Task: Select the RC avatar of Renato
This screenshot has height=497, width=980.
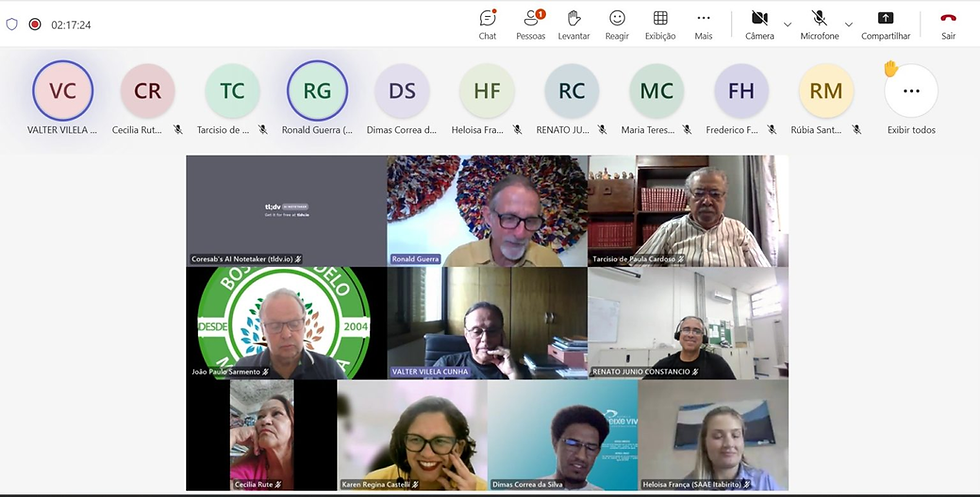Action: pos(572,91)
